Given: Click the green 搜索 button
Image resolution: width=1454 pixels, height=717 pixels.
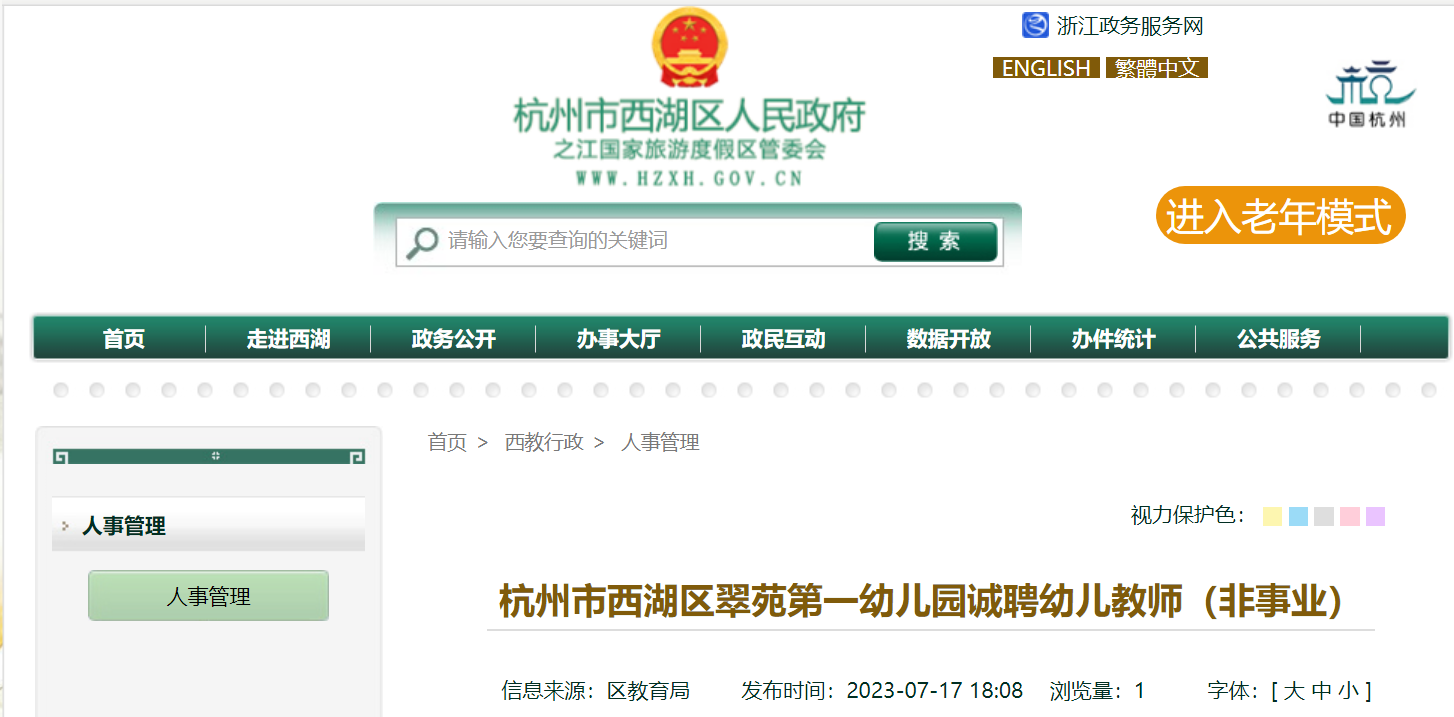Looking at the screenshot, I should coord(935,242).
